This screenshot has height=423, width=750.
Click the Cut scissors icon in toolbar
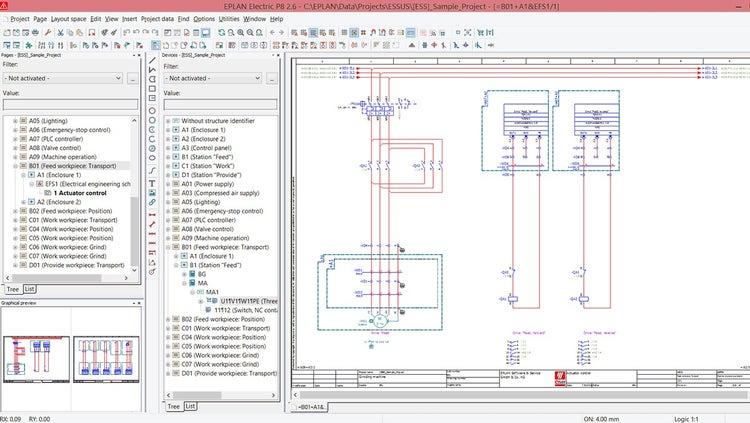click(61, 32)
